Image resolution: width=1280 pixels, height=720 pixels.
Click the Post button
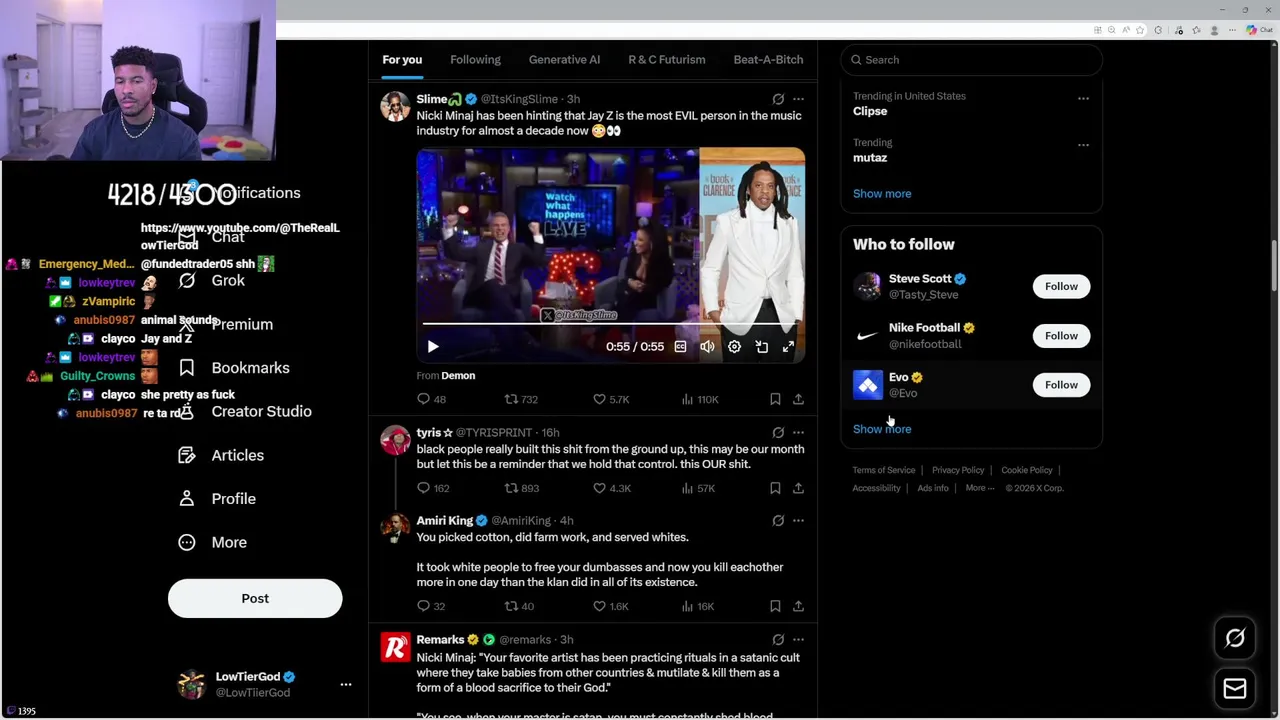coord(255,598)
